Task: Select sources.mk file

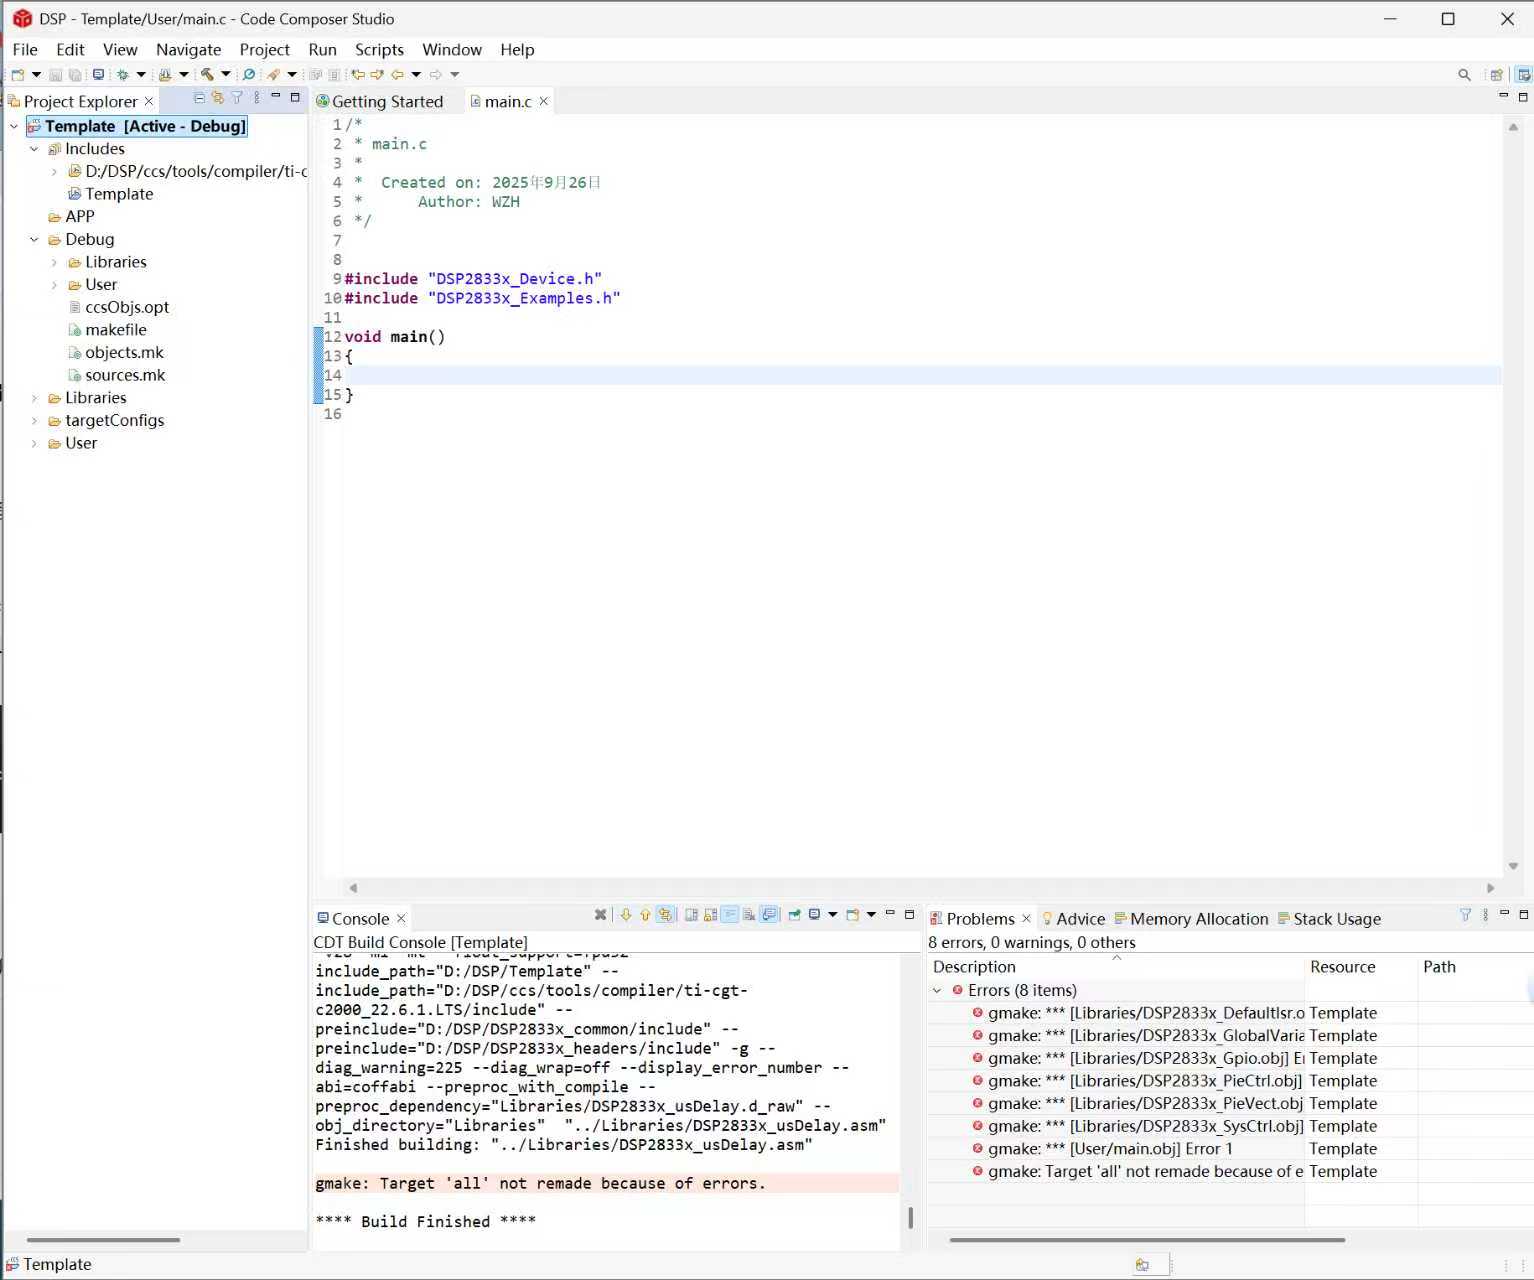Action: click(116, 375)
